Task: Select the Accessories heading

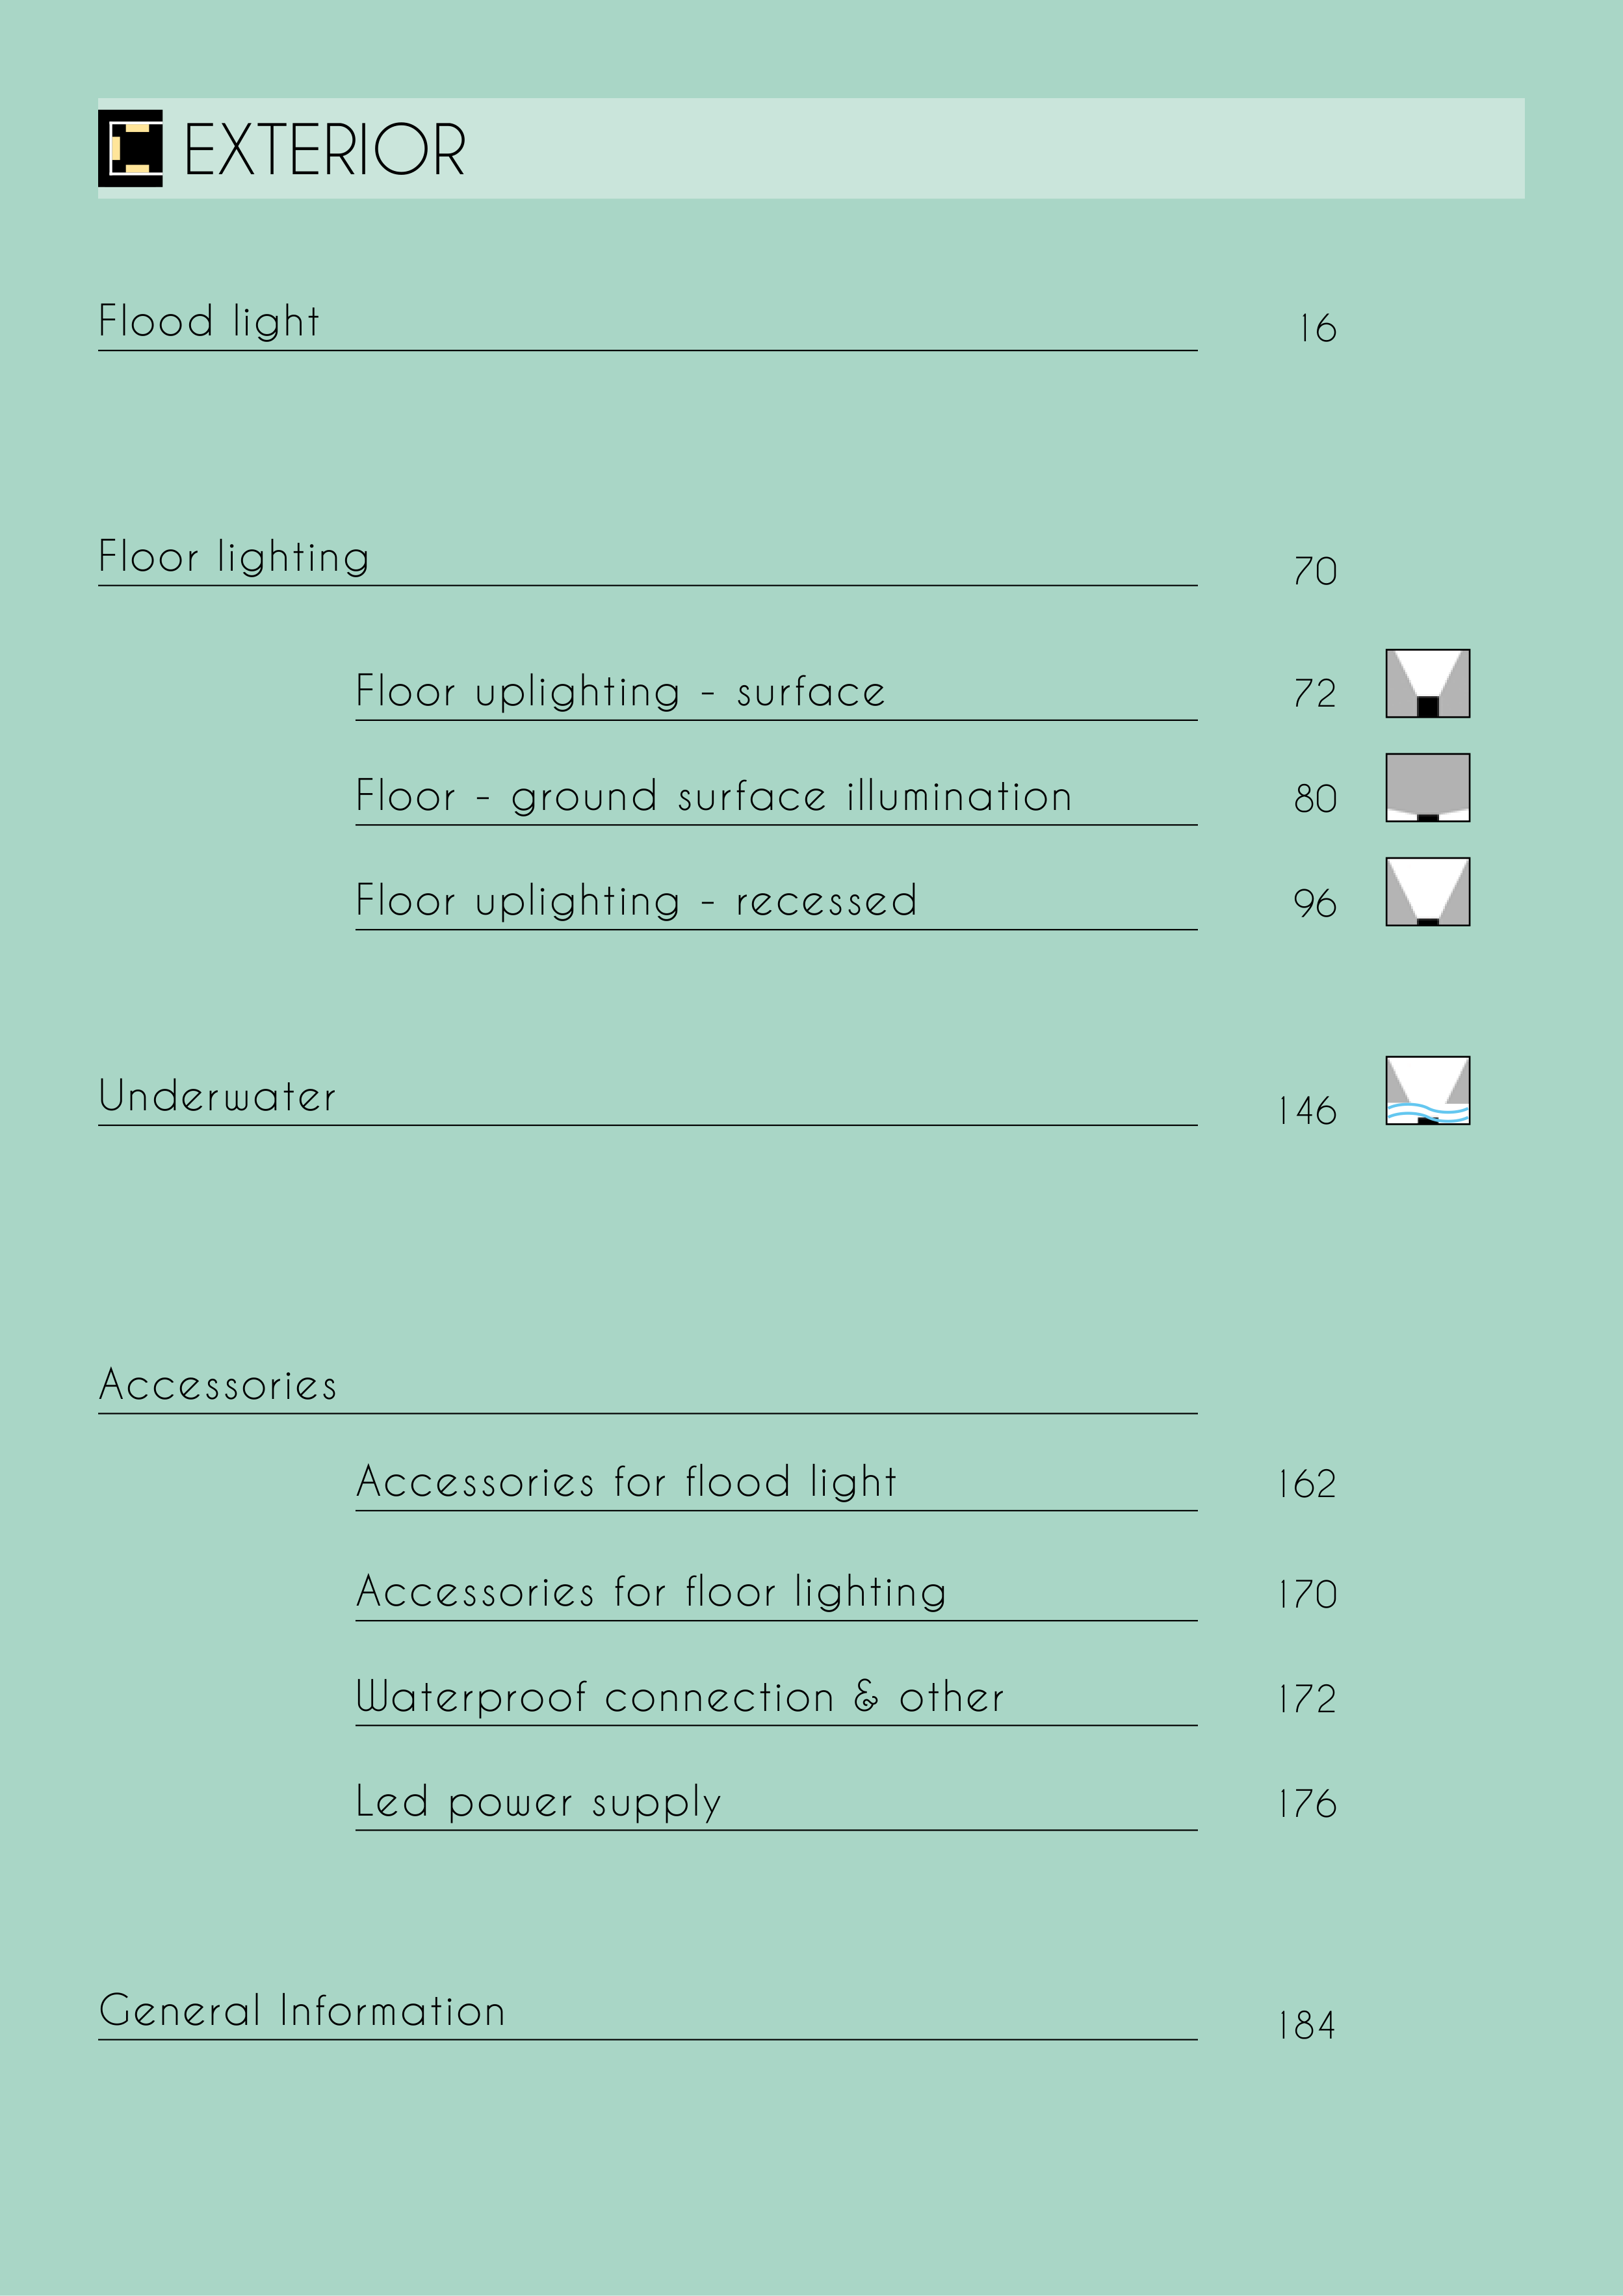Action: (218, 1385)
